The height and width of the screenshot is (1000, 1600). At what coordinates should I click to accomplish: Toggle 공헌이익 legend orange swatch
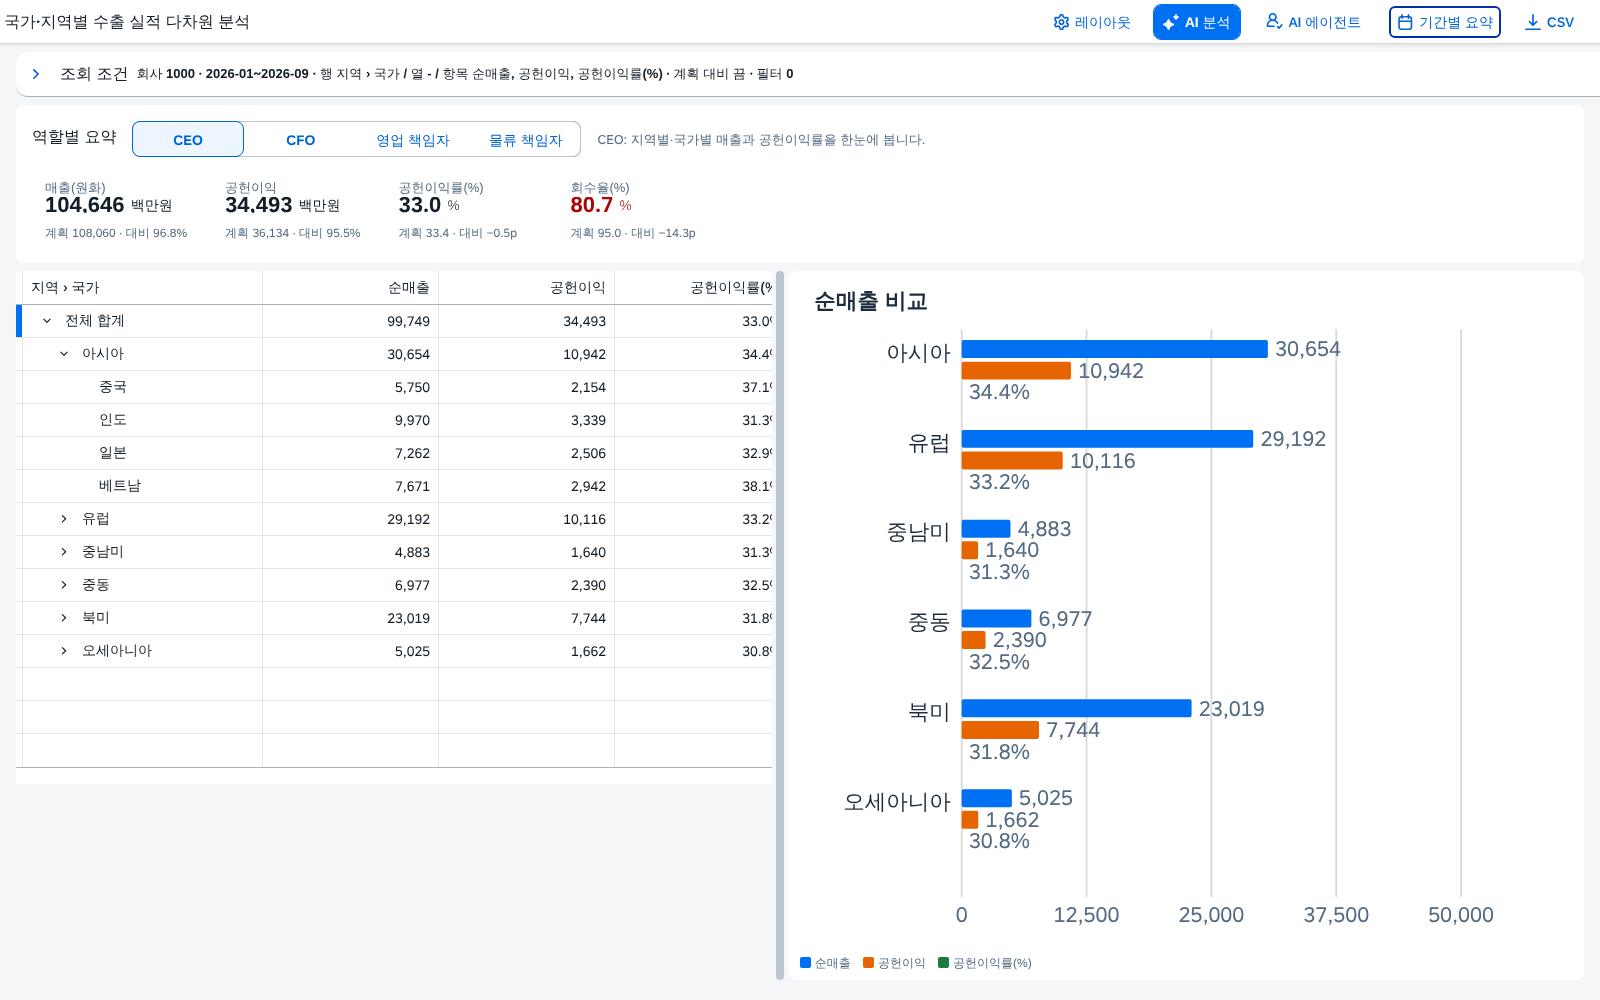click(x=869, y=963)
